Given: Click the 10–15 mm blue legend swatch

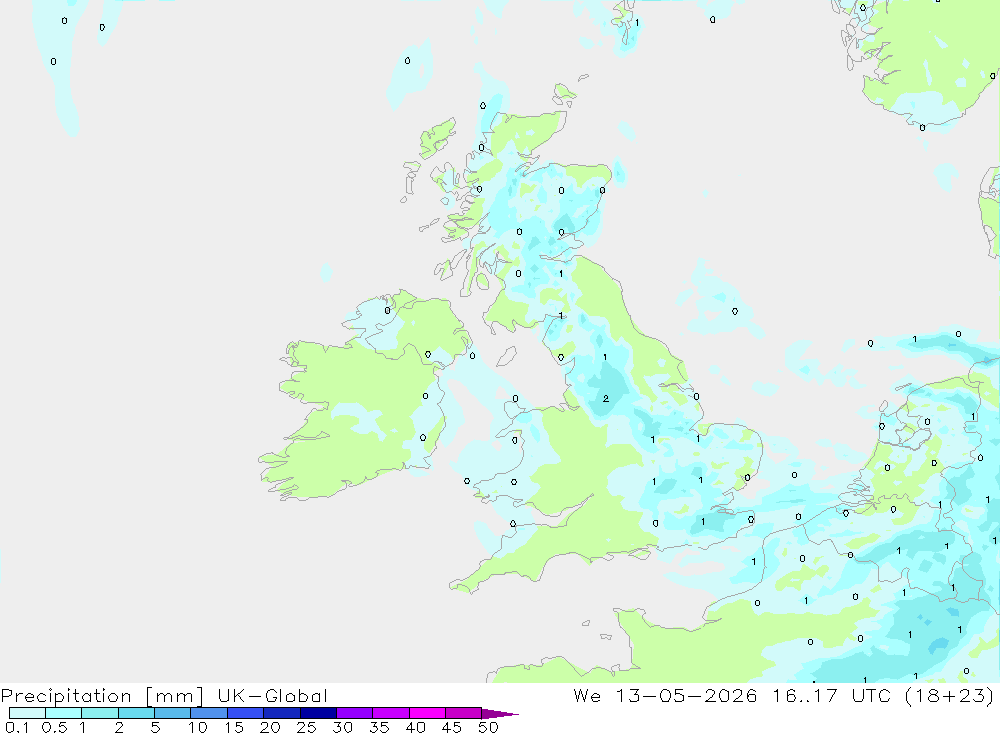Looking at the screenshot, I should click(x=209, y=713).
